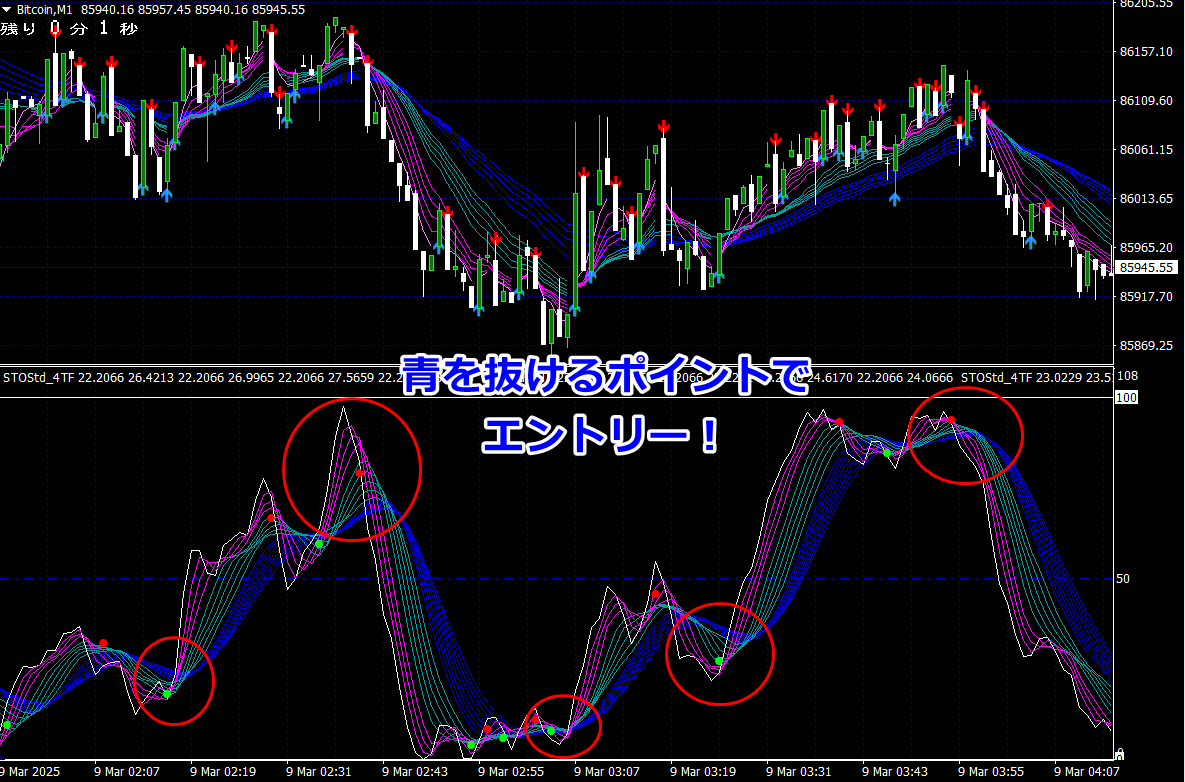Click the 9 Mar 02:43 time label

click(x=415, y=772)
